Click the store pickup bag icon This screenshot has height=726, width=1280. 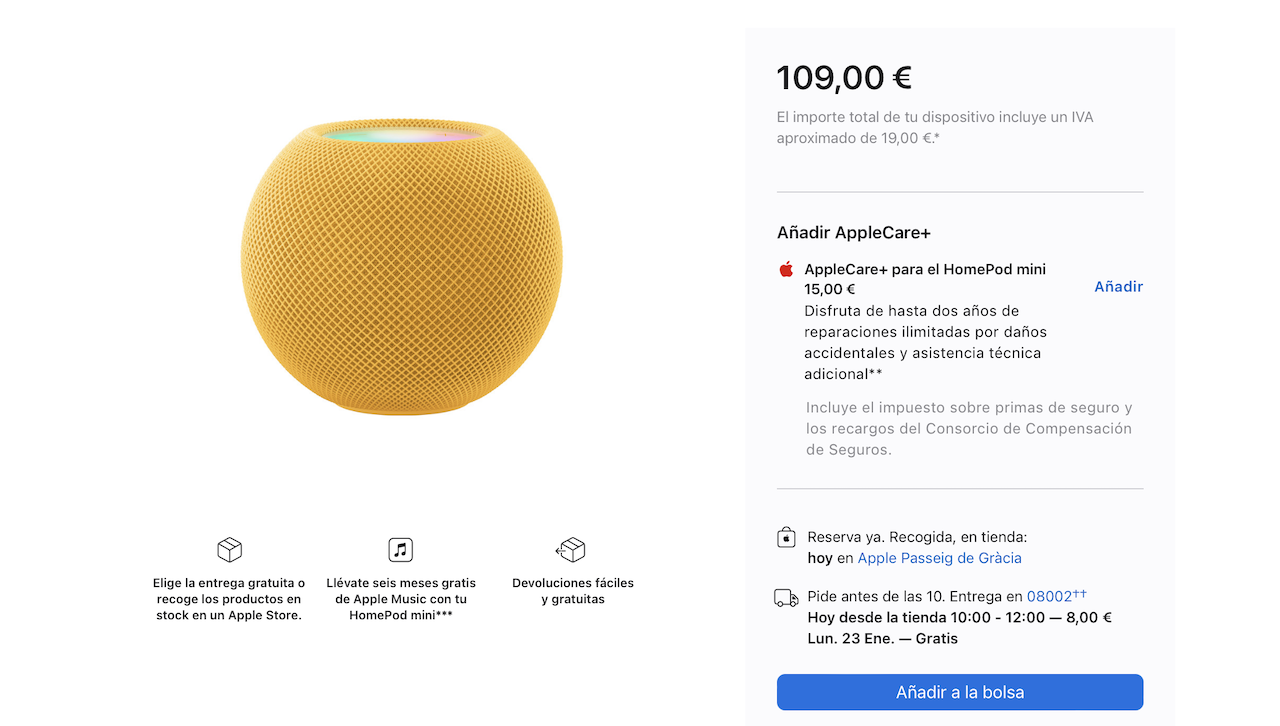[x=786, y=539]
